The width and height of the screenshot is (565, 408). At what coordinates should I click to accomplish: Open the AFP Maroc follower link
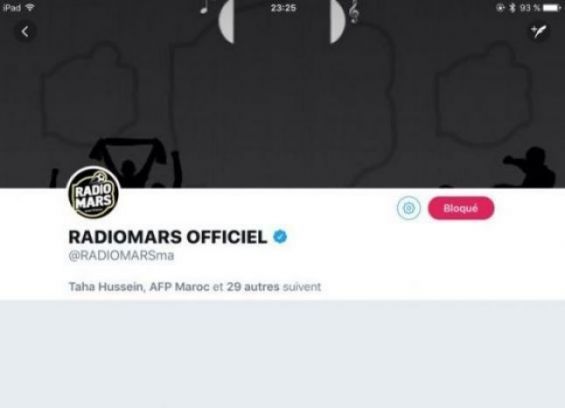pyautogui.click(x=179, y=287)
